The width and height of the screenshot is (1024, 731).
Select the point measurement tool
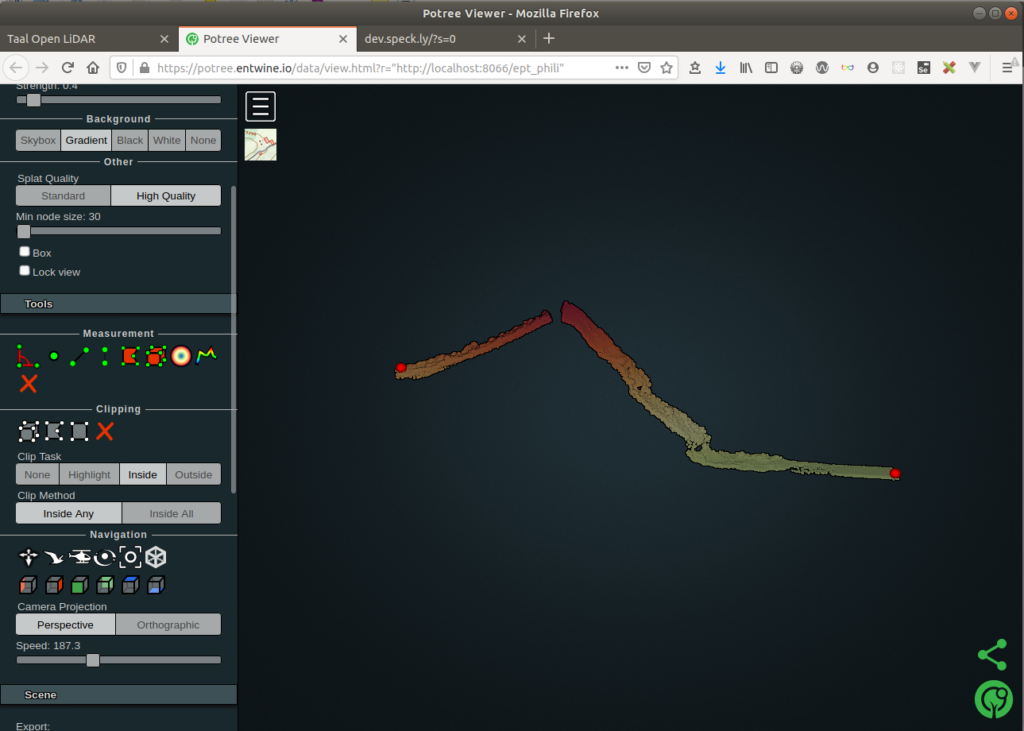[54, 356]
